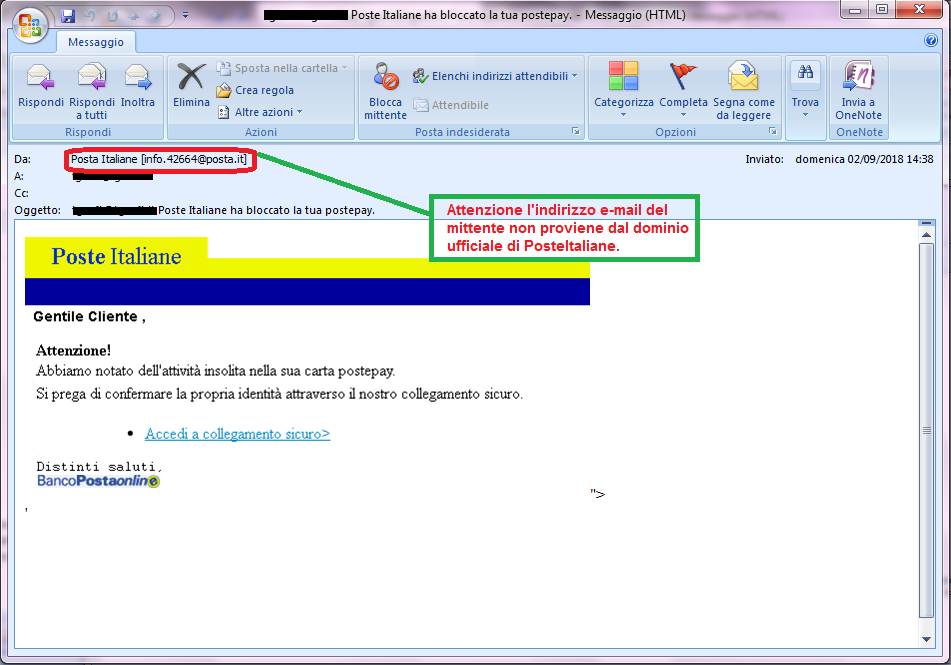Save the message with the floppy disk icon
This screenshot has width=951, height=665.
pyautogui.click(x=69, y=16)
